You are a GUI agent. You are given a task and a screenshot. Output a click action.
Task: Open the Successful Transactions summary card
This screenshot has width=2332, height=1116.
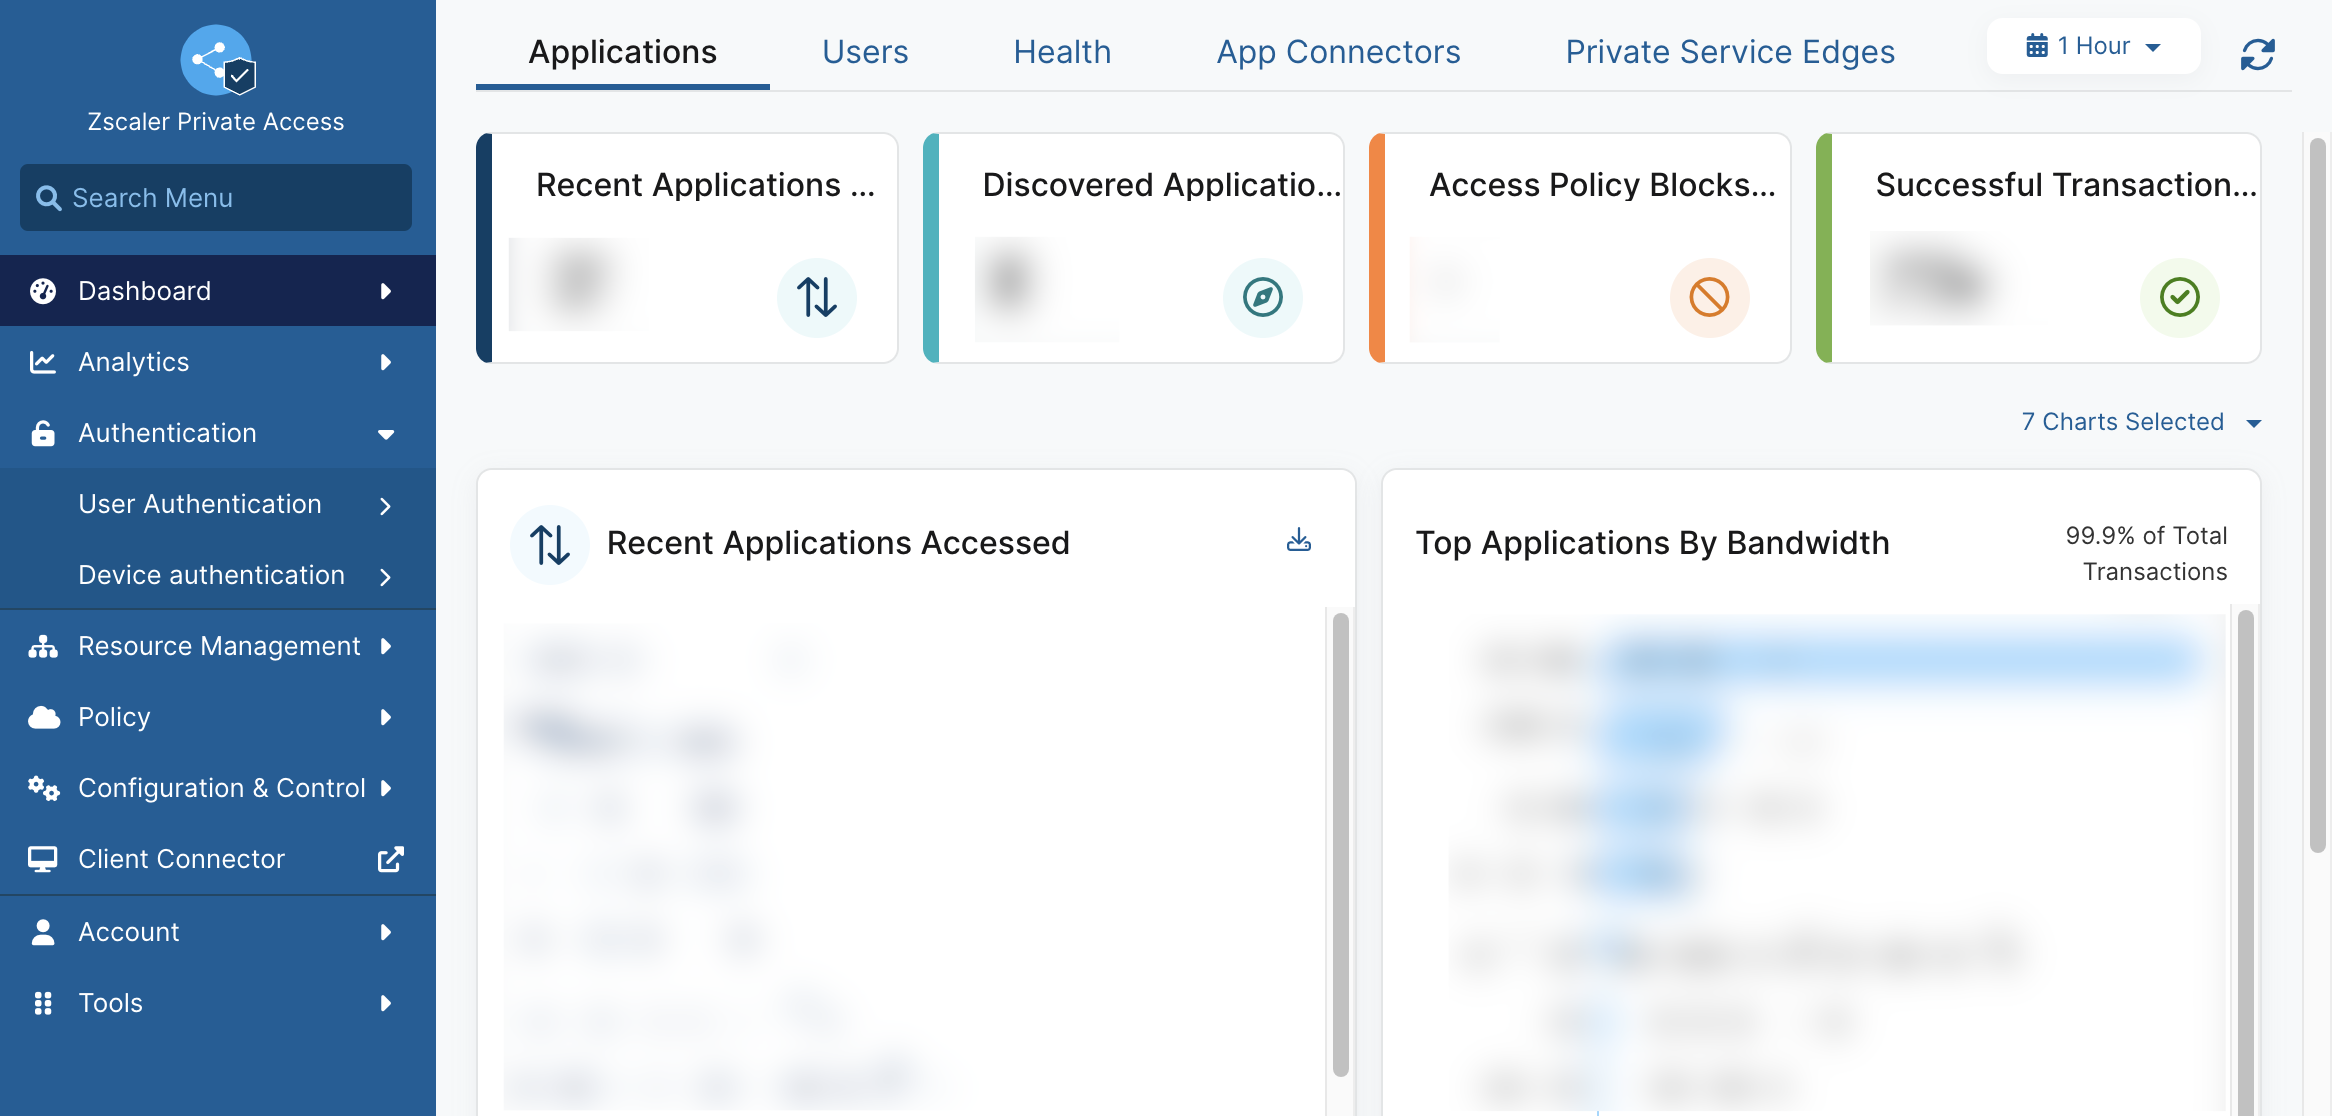[x=2038, y=248]
